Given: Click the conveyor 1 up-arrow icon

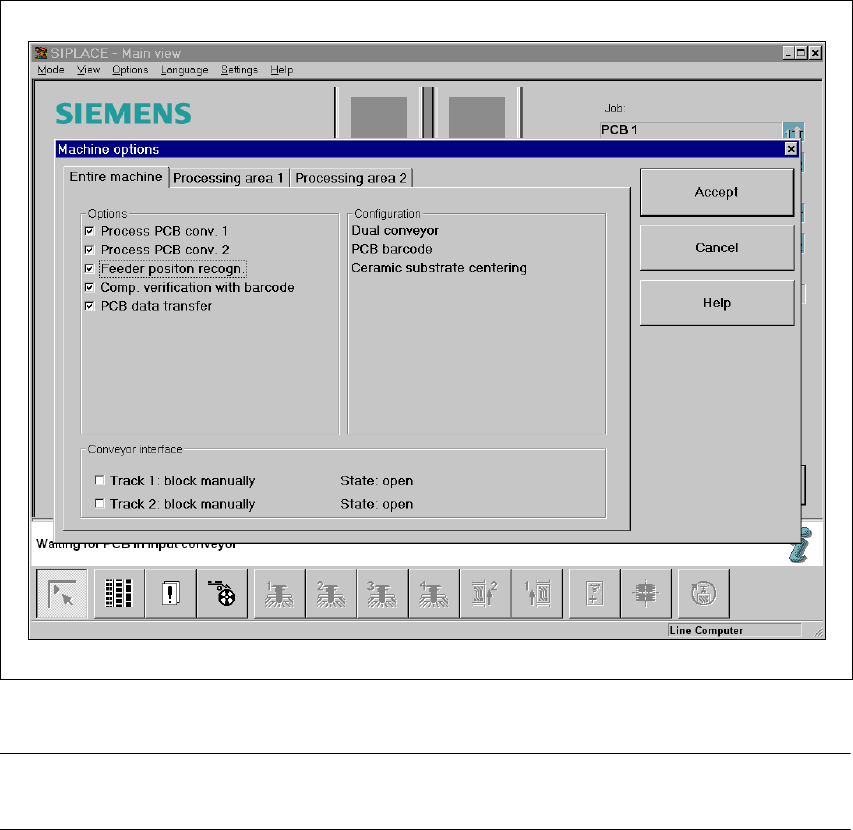Looking at the screenshot, I should coord(536,593).
